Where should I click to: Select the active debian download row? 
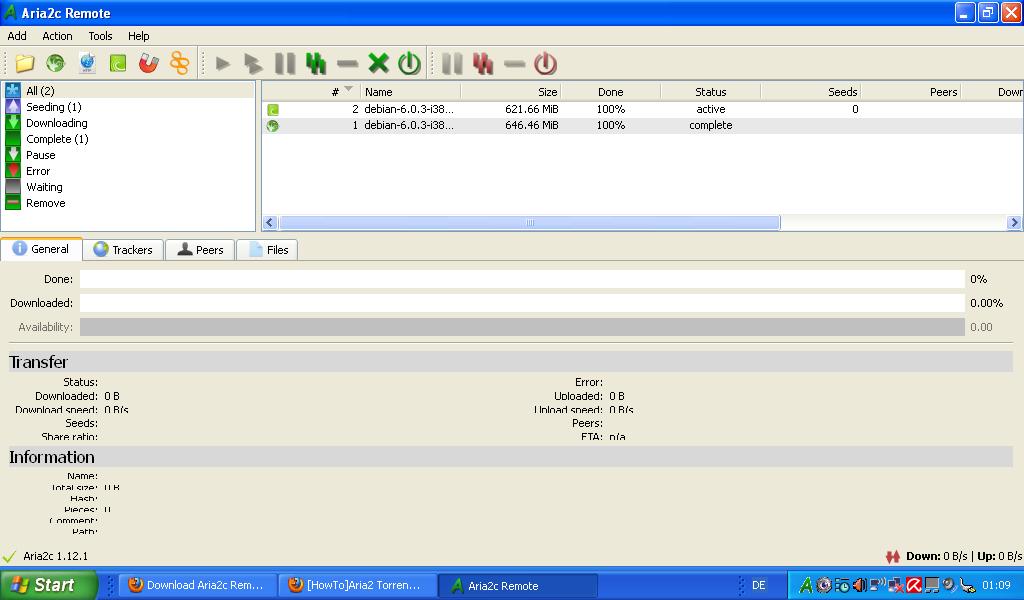click(x=500, y=109)
